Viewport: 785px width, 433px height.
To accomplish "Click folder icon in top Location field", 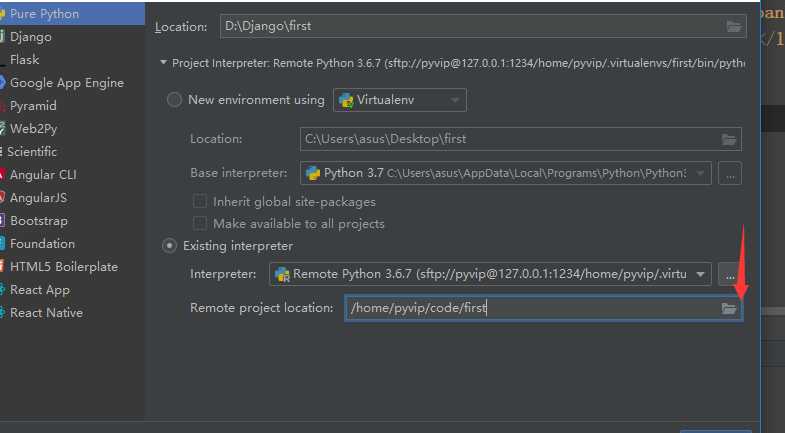I will coord(734,27).
